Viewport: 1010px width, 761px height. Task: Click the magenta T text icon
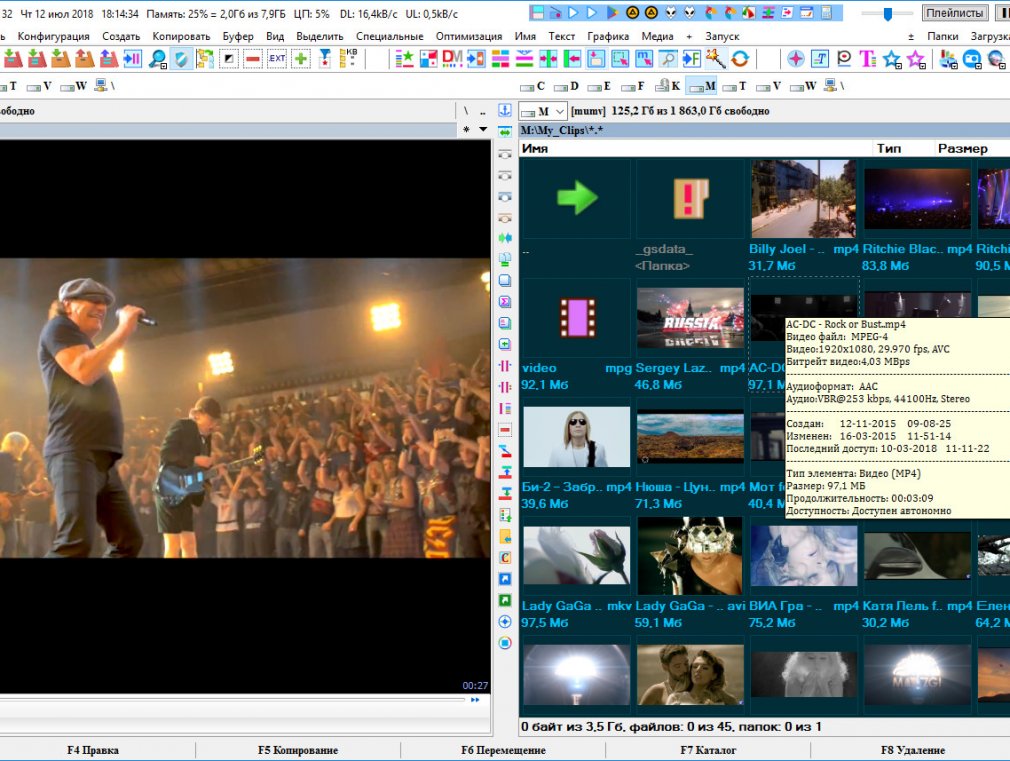(868, 59)
